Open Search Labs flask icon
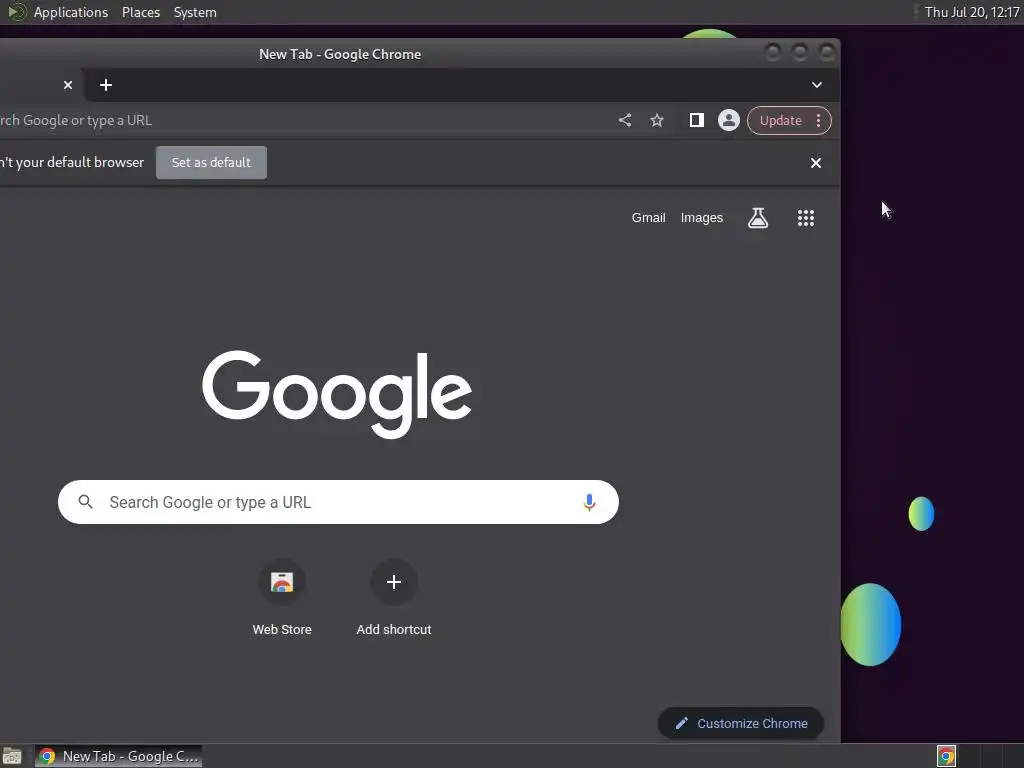Viewport: 1024px width, 768px height. click(x=758, y=218)
